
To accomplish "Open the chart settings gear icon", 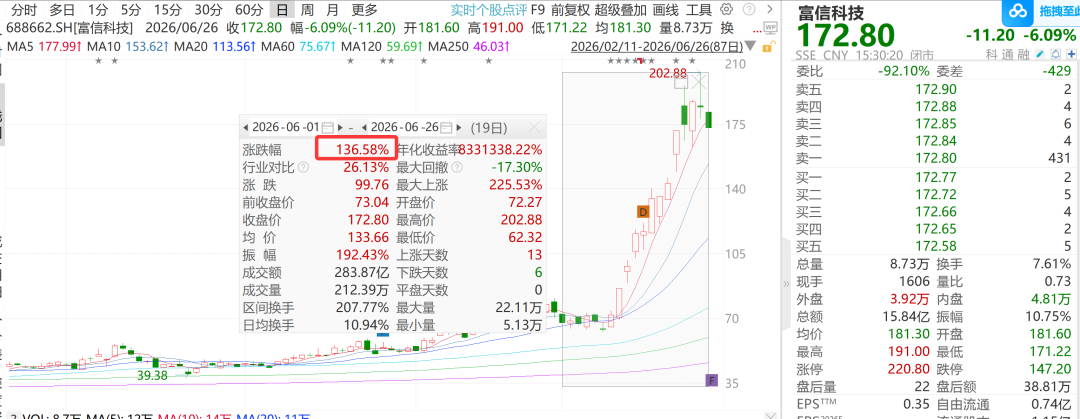I will [725, 10].
